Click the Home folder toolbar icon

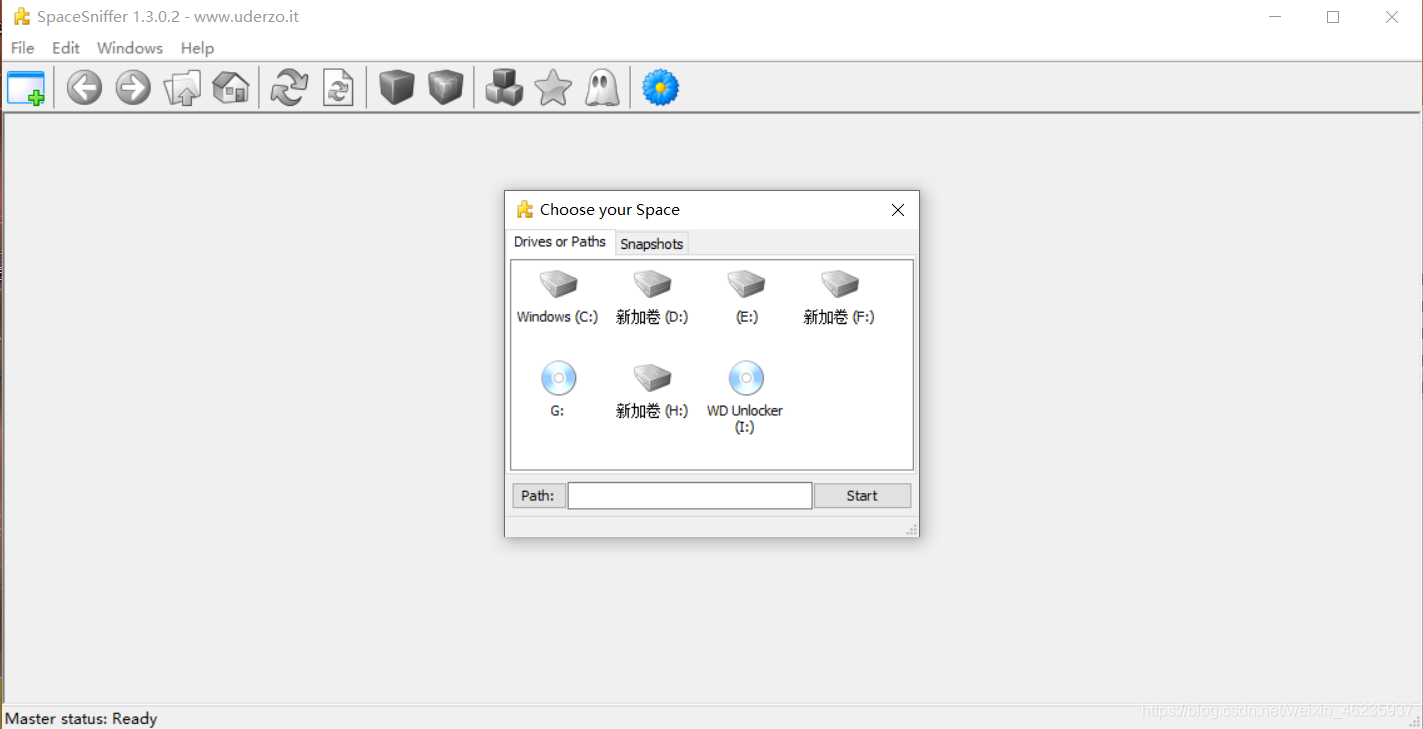pos(231,88)
